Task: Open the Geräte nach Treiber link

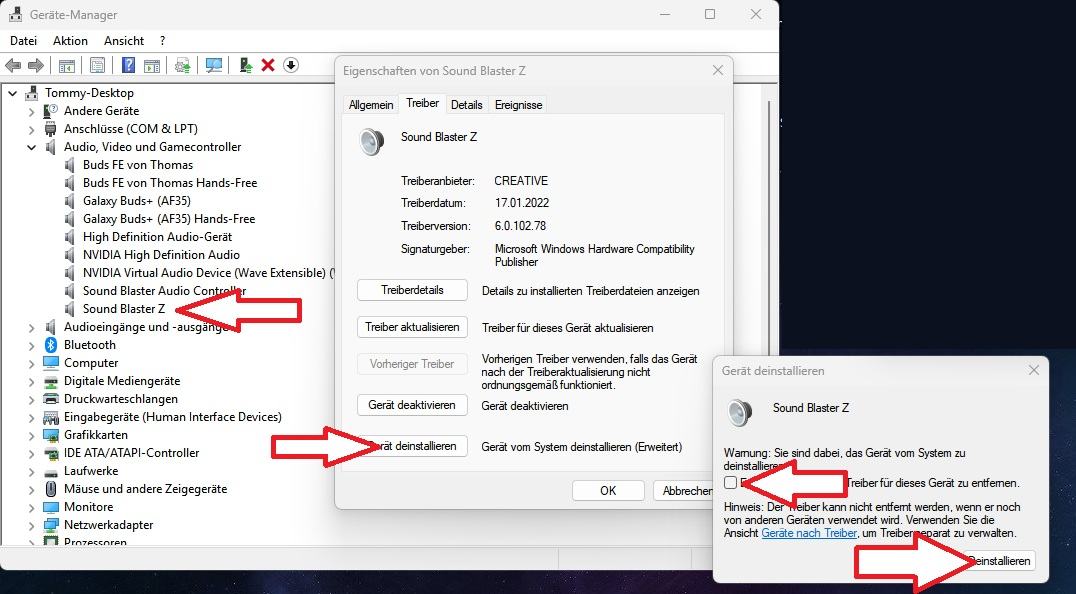Action: pos(809,533)
